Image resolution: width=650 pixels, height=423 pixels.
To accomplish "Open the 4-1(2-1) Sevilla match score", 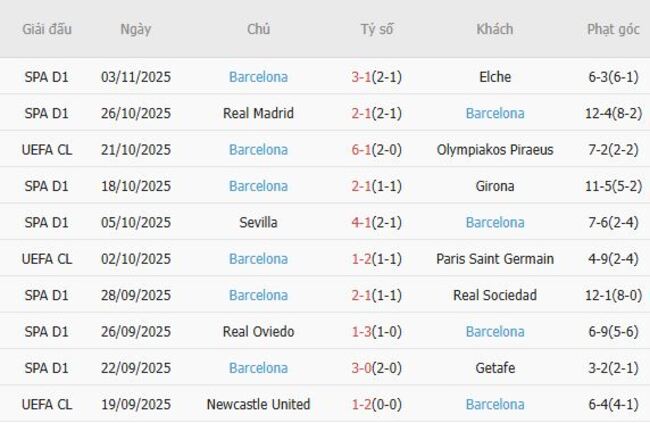I will [x=377, y=222].
